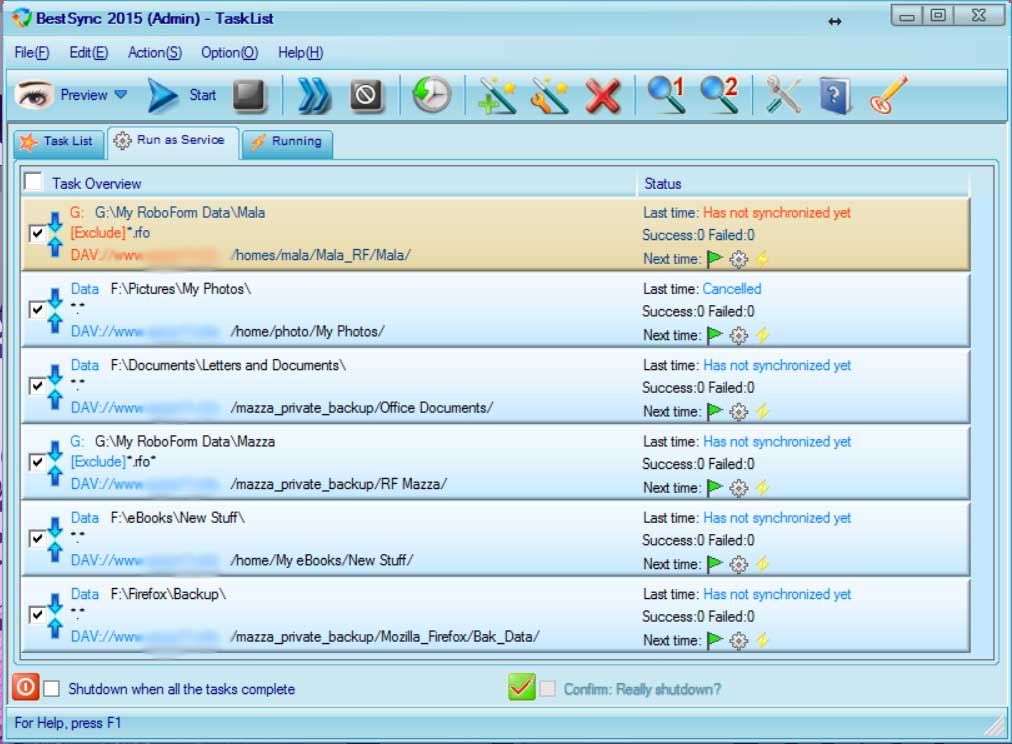Enable Shutdown when all the tasks complete
1012x744 pixels.
(52, 689)
